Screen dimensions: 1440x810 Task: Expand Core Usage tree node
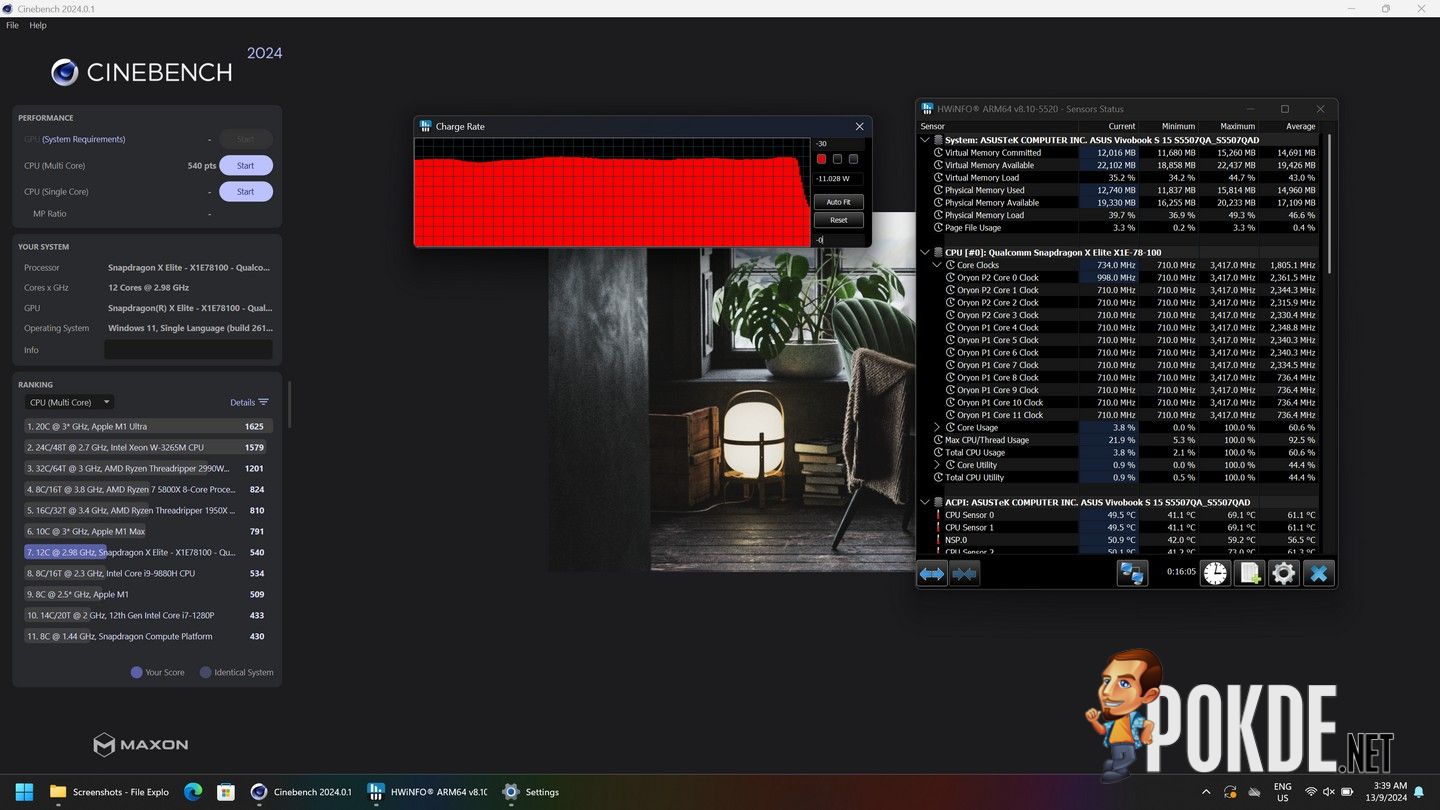pyautogui.click(x=937, y=427)
